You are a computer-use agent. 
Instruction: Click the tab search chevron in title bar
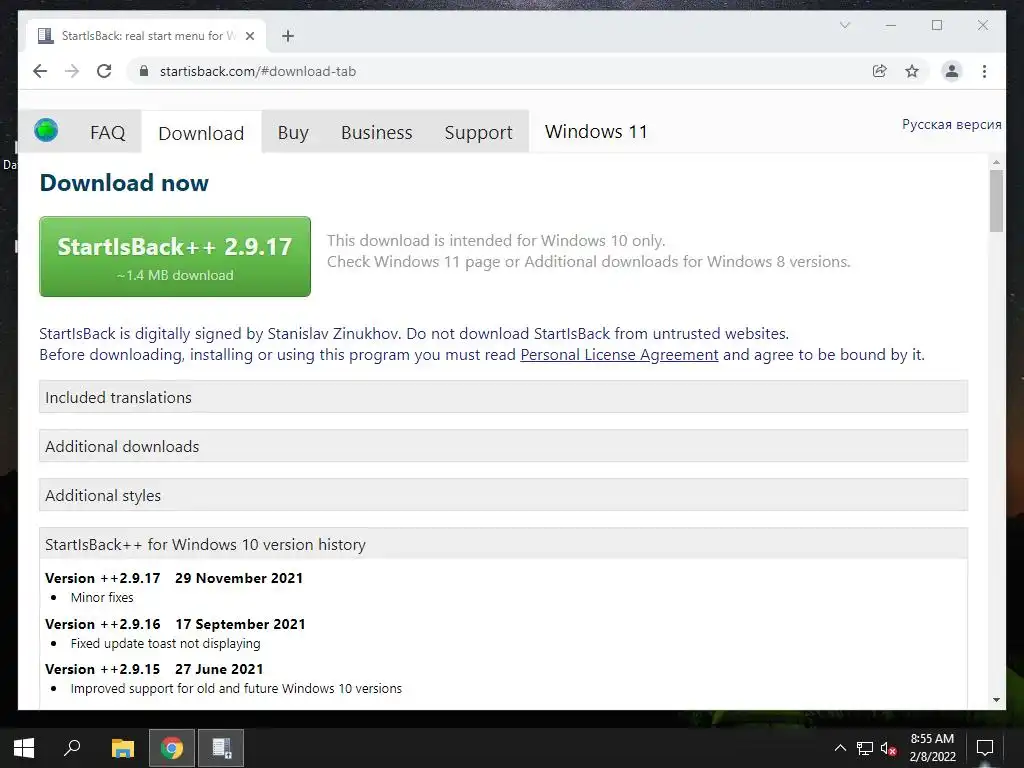(x=844, y=25)
